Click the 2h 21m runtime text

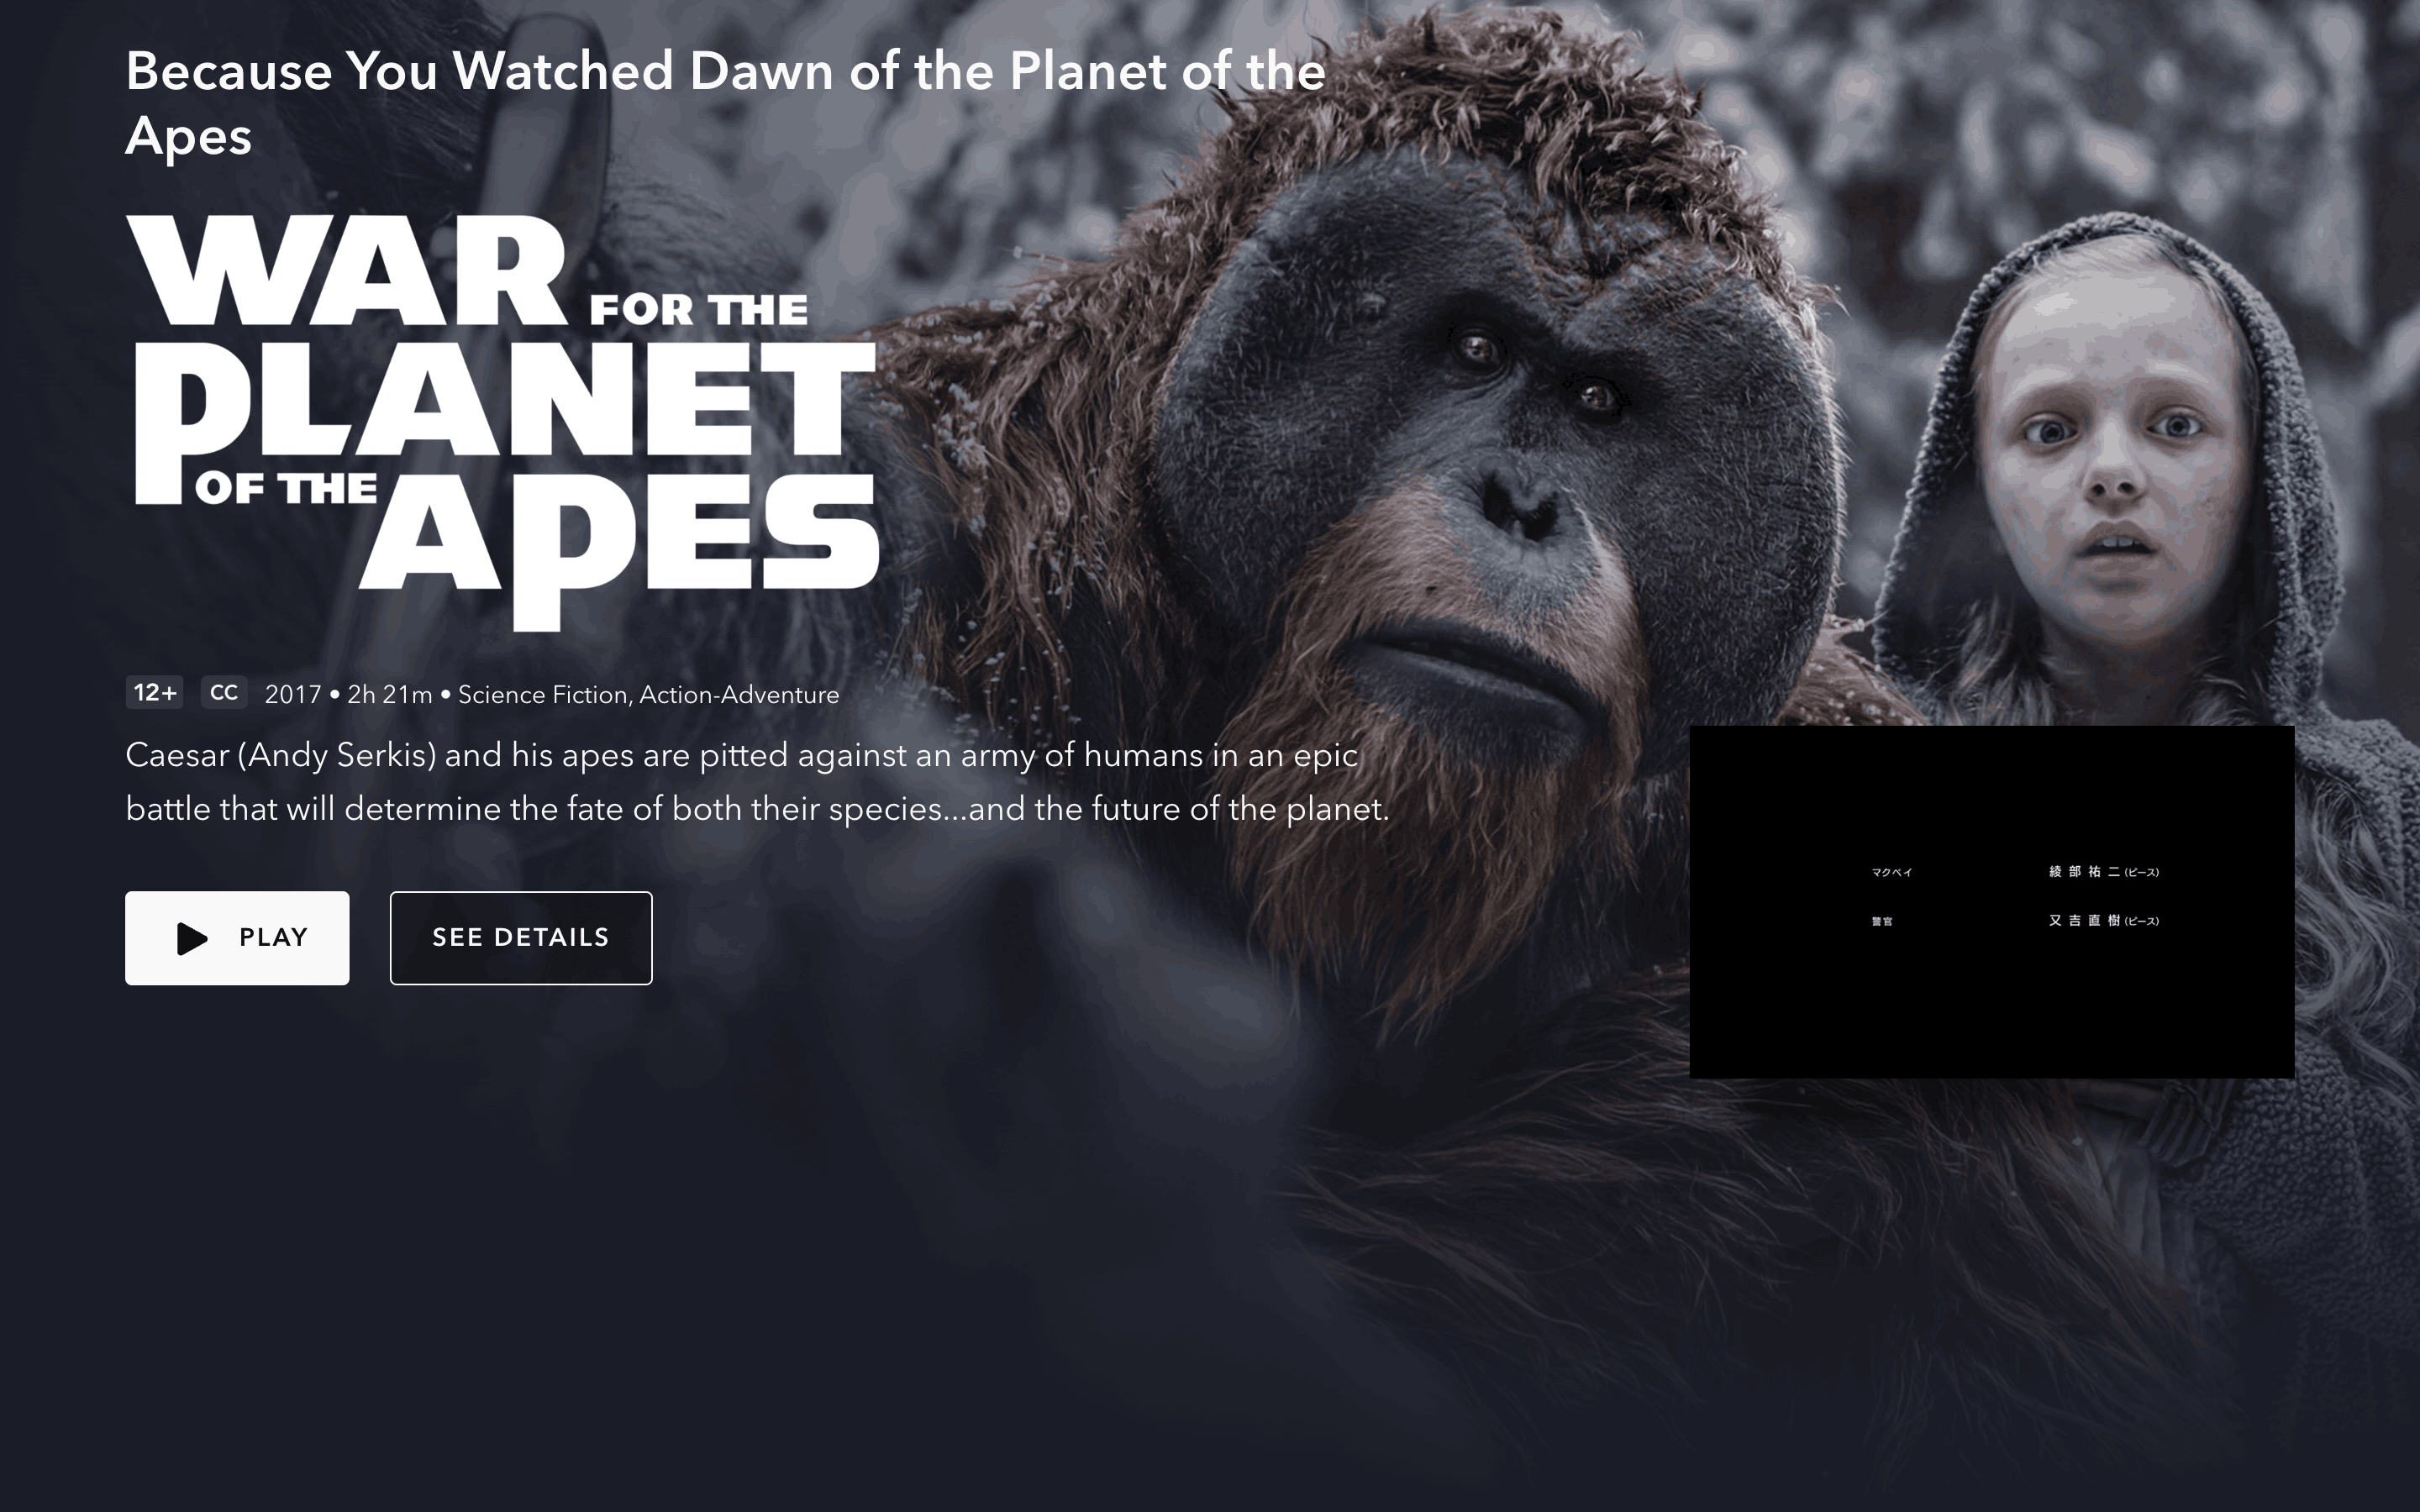[x=390, y=695]
